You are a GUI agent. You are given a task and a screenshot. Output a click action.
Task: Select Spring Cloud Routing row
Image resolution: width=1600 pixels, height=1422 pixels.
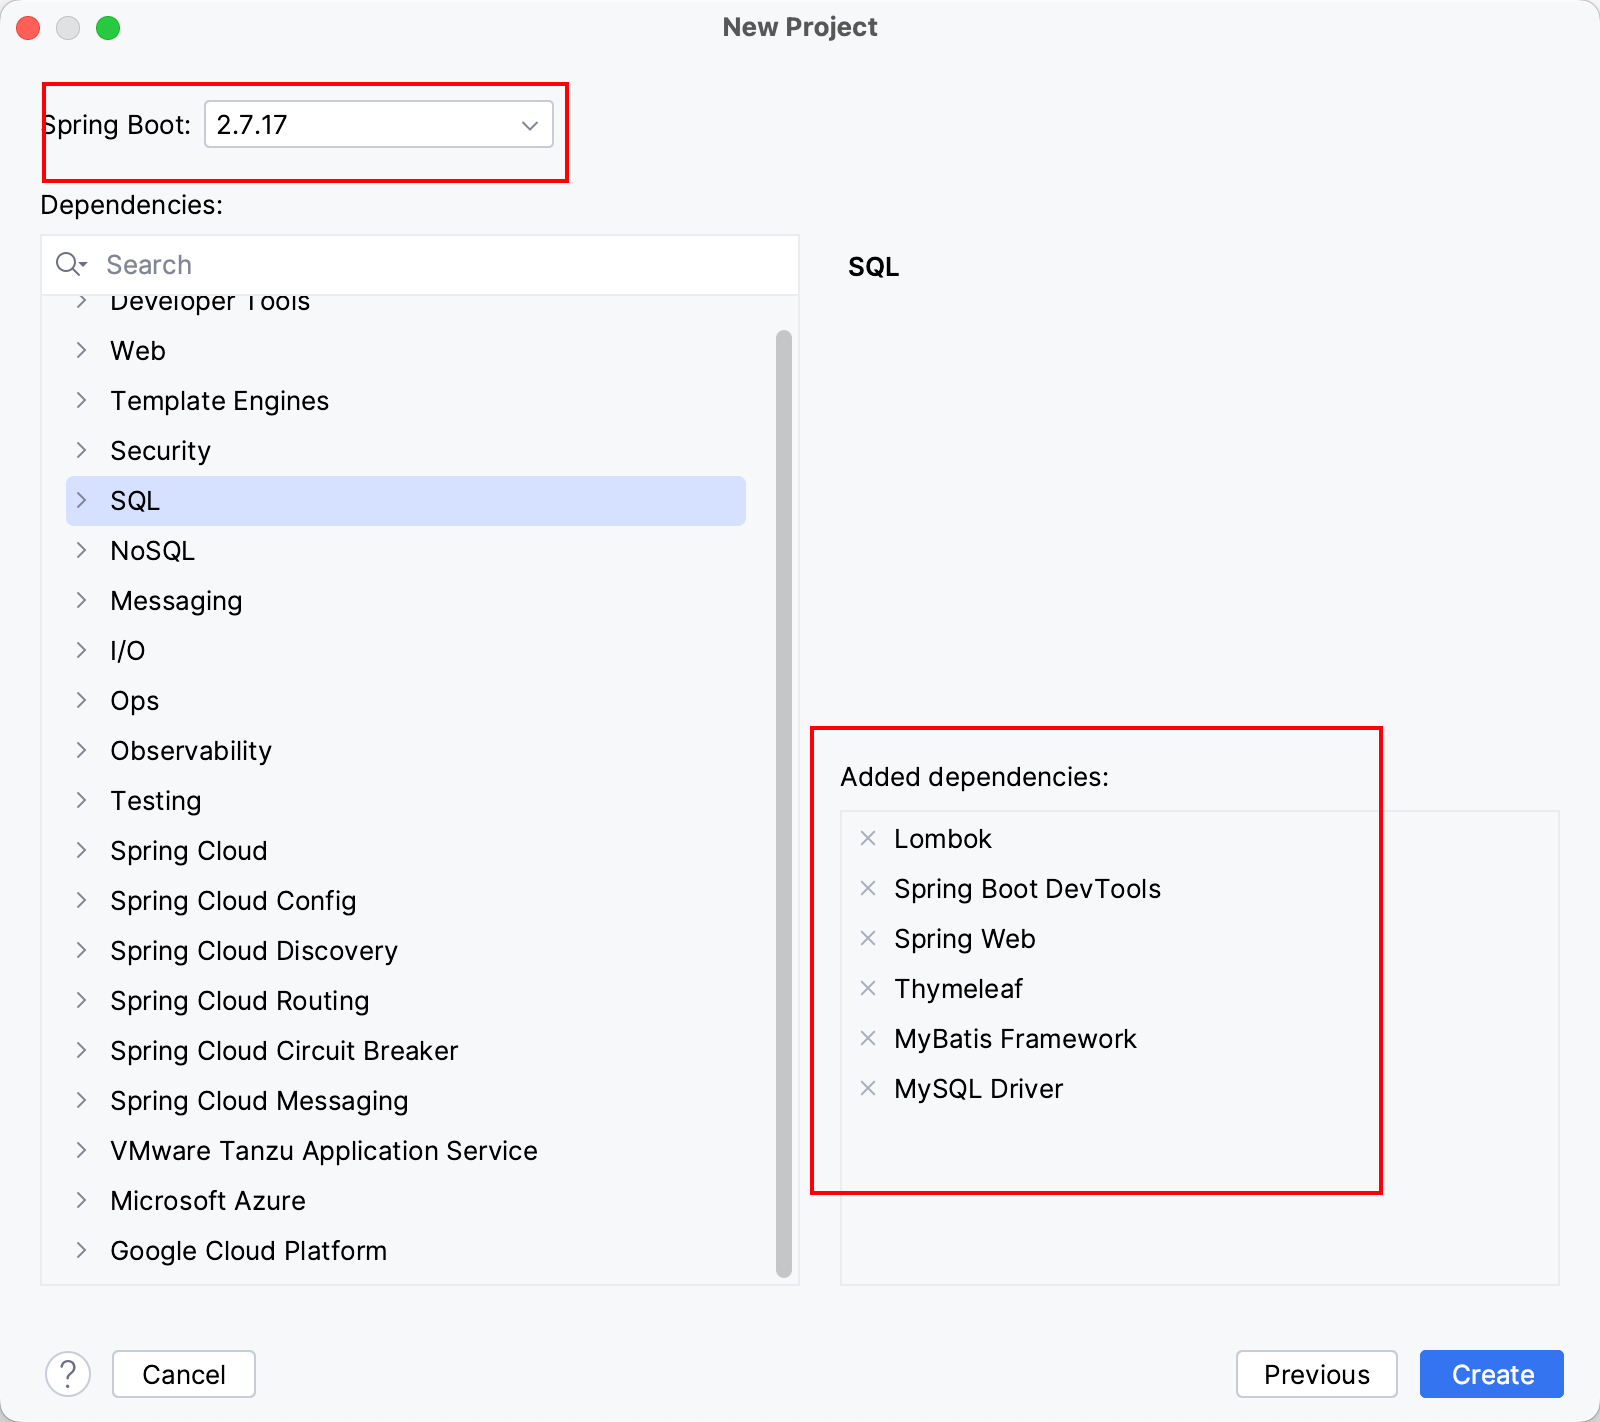(406, 1001)
